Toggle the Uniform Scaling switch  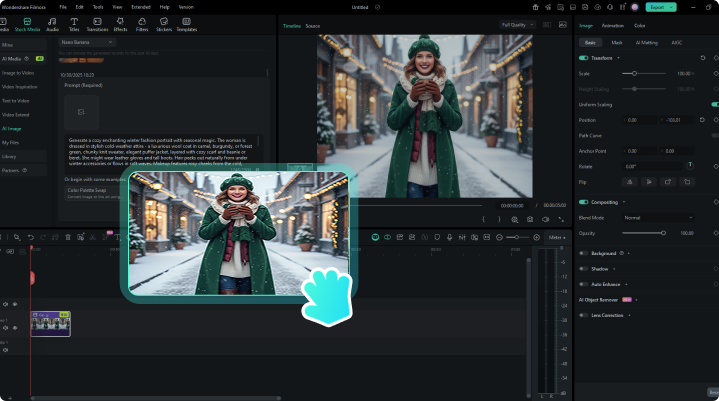(714, 104)
